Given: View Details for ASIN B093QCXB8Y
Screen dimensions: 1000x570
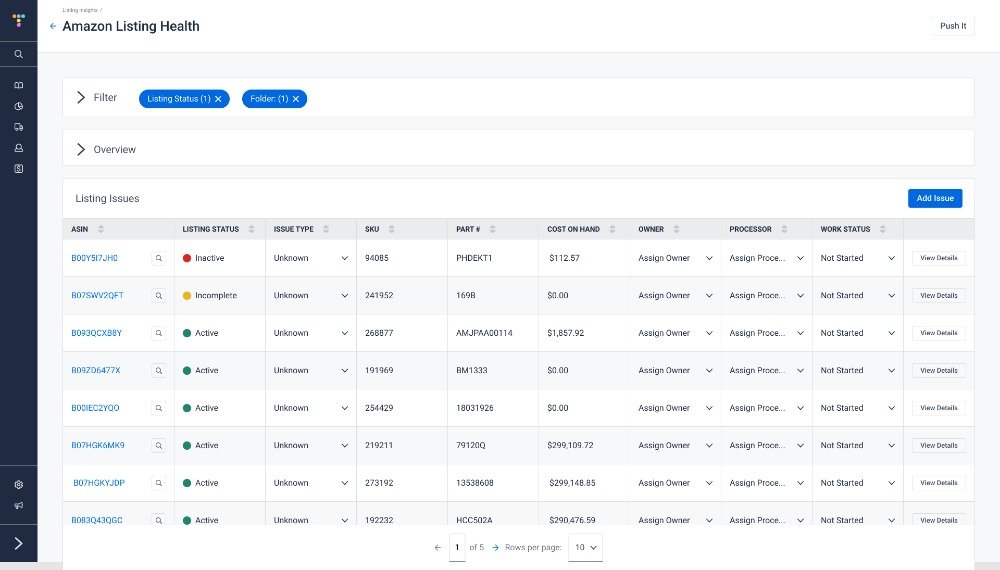Looking at the screenshot, I should 939,333.
